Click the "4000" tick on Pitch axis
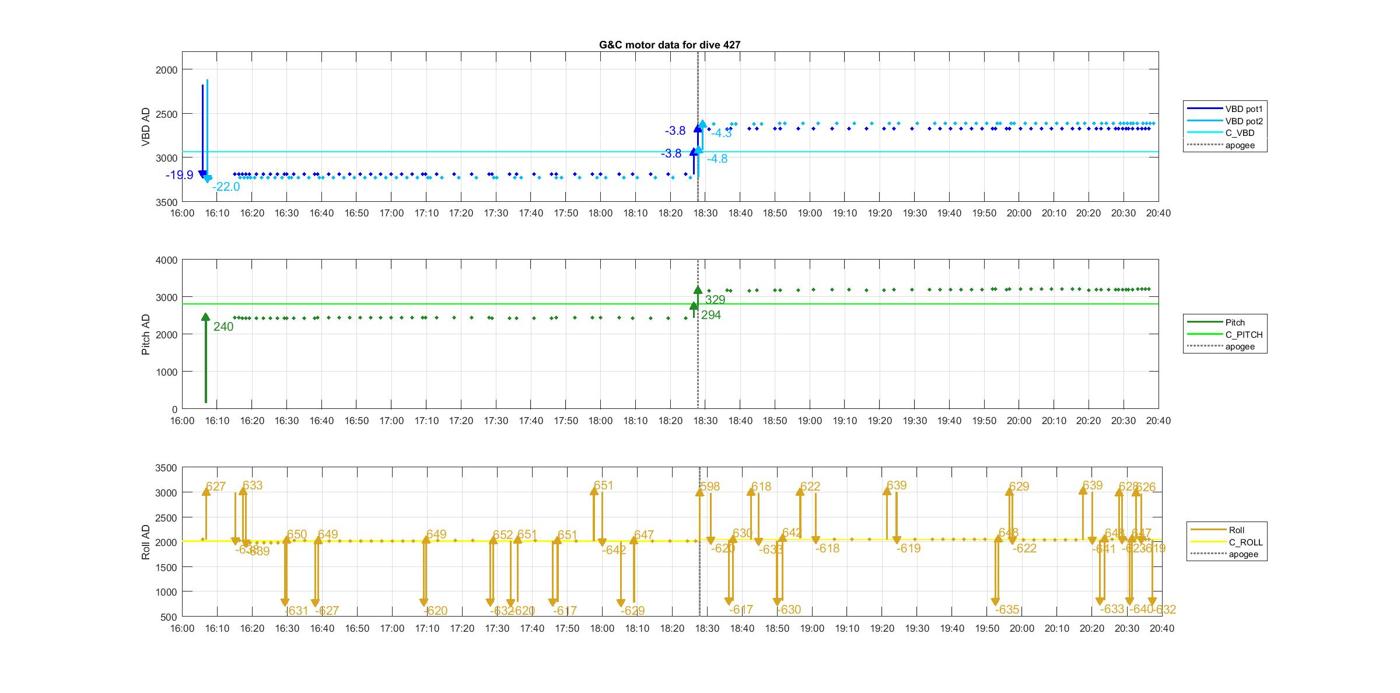 click(167, 260)
